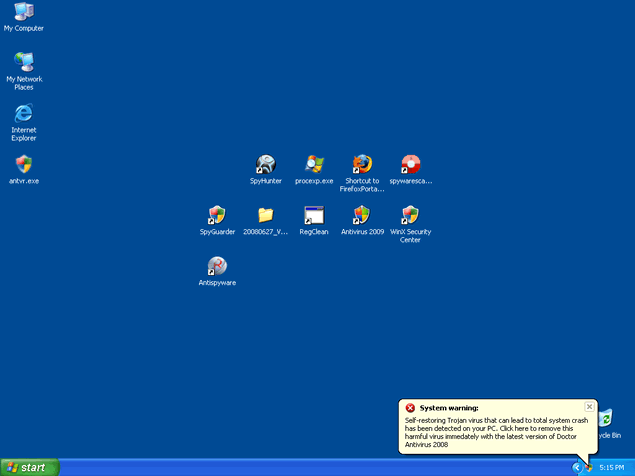
Task: Click the SpyHunter shortcut icon
Action: coord(265,165)
